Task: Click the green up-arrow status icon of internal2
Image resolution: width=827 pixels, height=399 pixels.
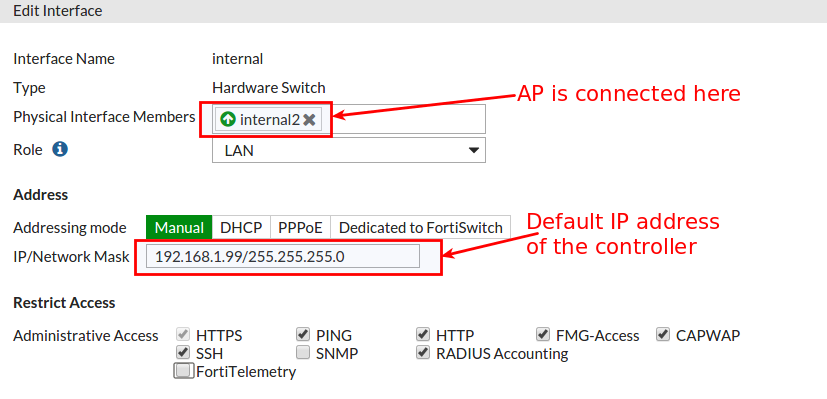Action: tap(228, 120)
